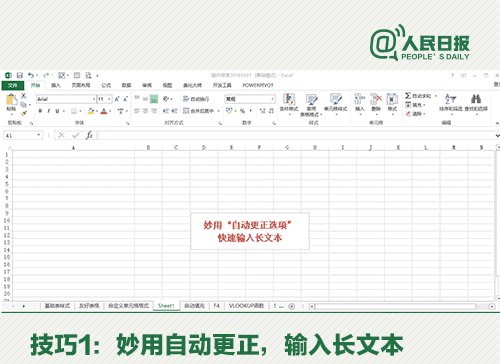The width and height of the screenshot is (500, 364).
Task: Open the font size dropdown
Action: [109, 99]
